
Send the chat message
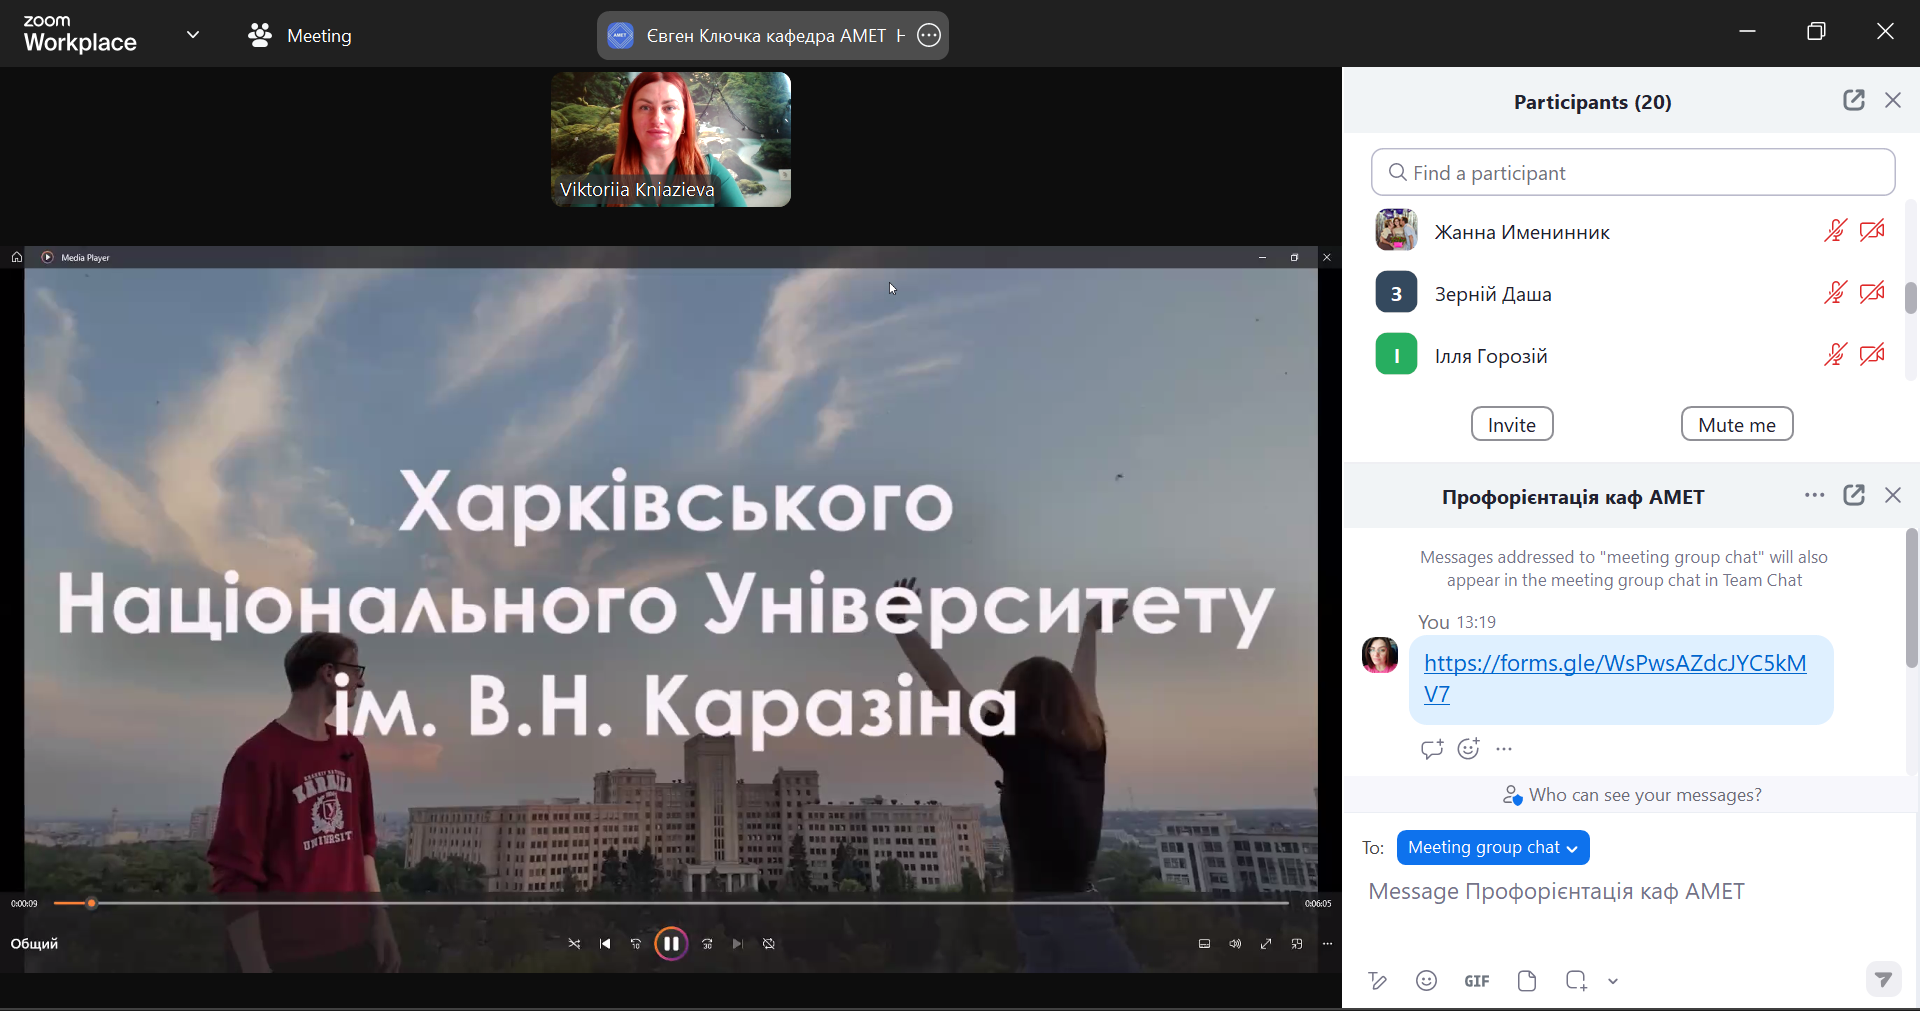coord(1883,979)
